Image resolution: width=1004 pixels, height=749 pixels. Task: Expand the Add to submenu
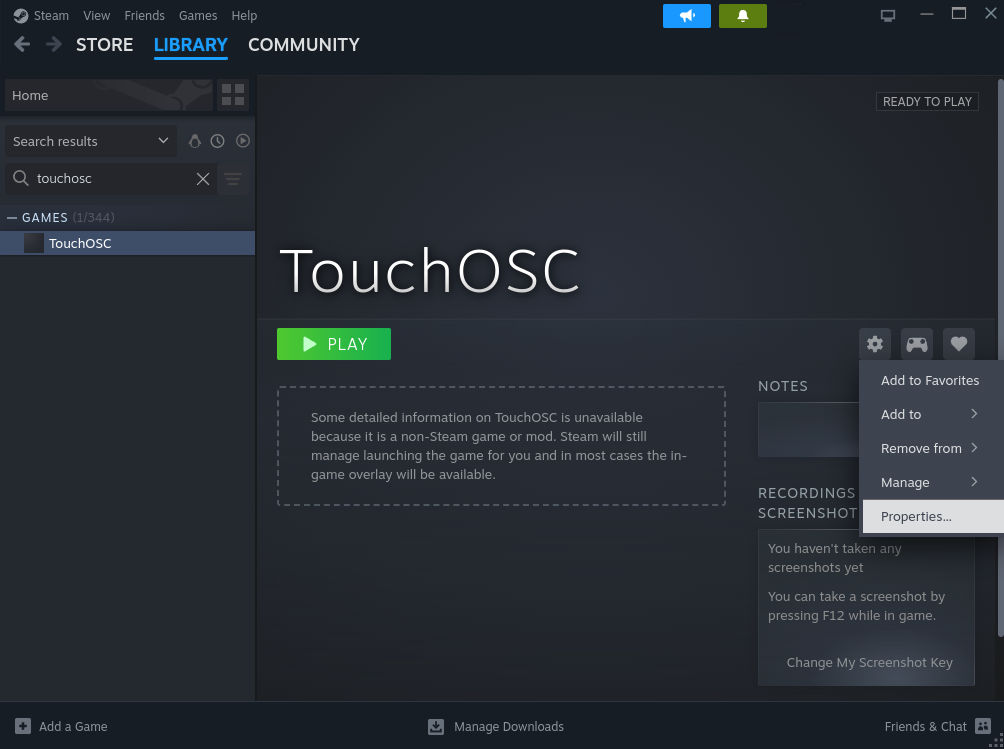tap(930, 414)
